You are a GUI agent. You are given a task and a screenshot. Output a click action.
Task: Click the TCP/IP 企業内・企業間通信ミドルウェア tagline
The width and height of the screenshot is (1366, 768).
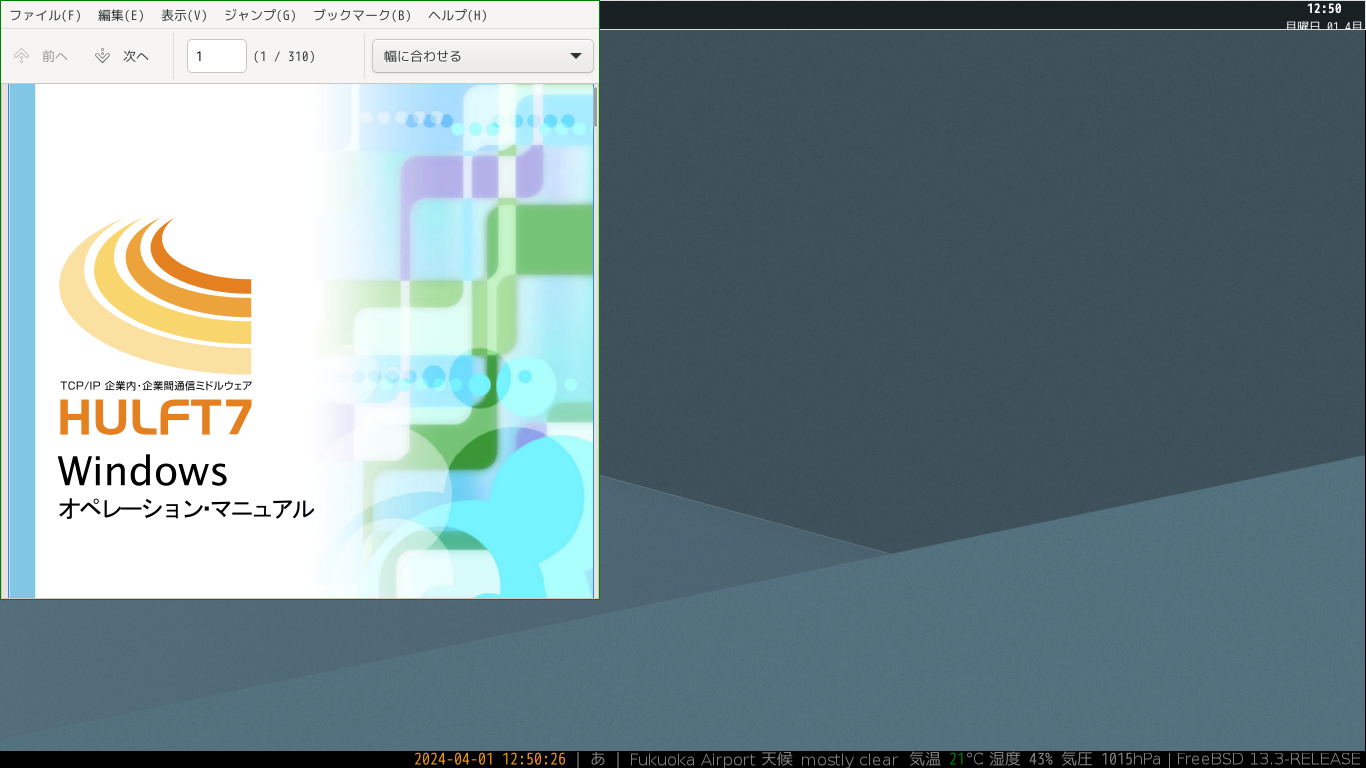tap(156, 385)
